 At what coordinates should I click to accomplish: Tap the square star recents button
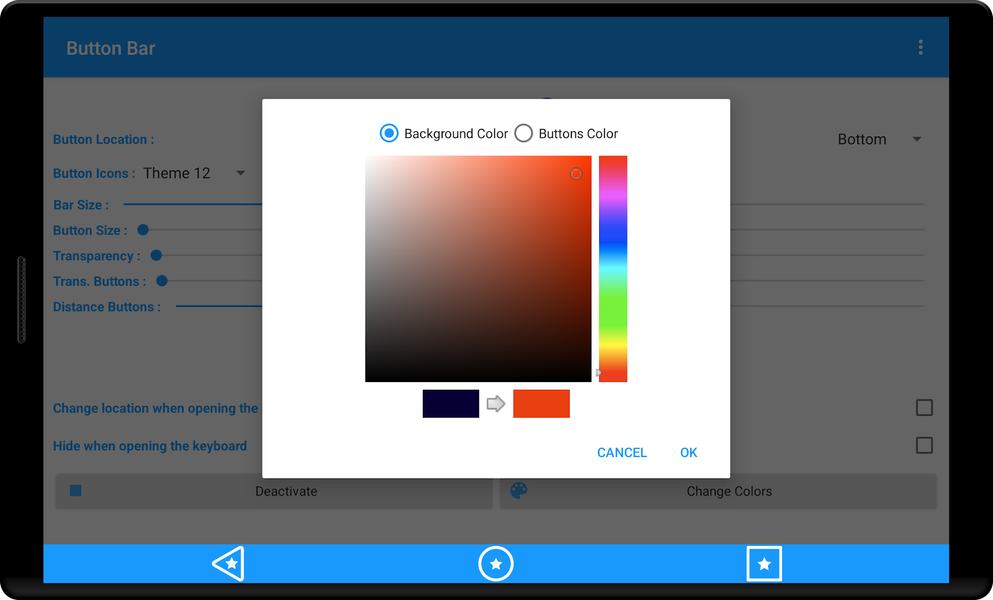(x=764, y=563)
